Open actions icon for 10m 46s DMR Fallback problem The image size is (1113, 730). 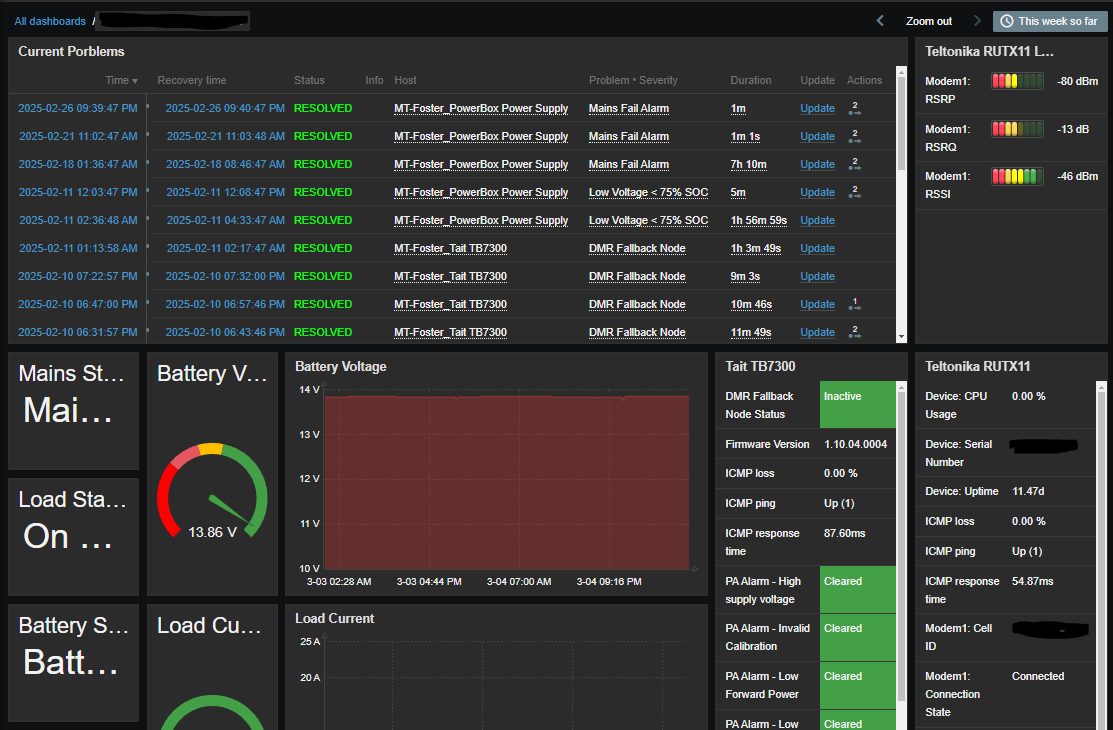(x=854, y=304)
